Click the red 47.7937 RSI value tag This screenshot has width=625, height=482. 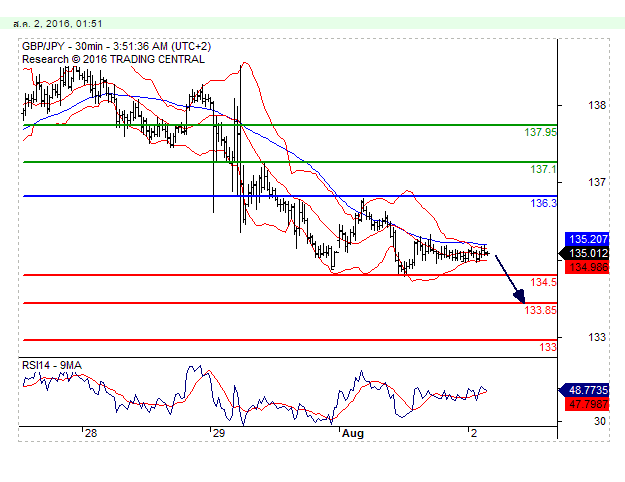click(x=588, y=403)
